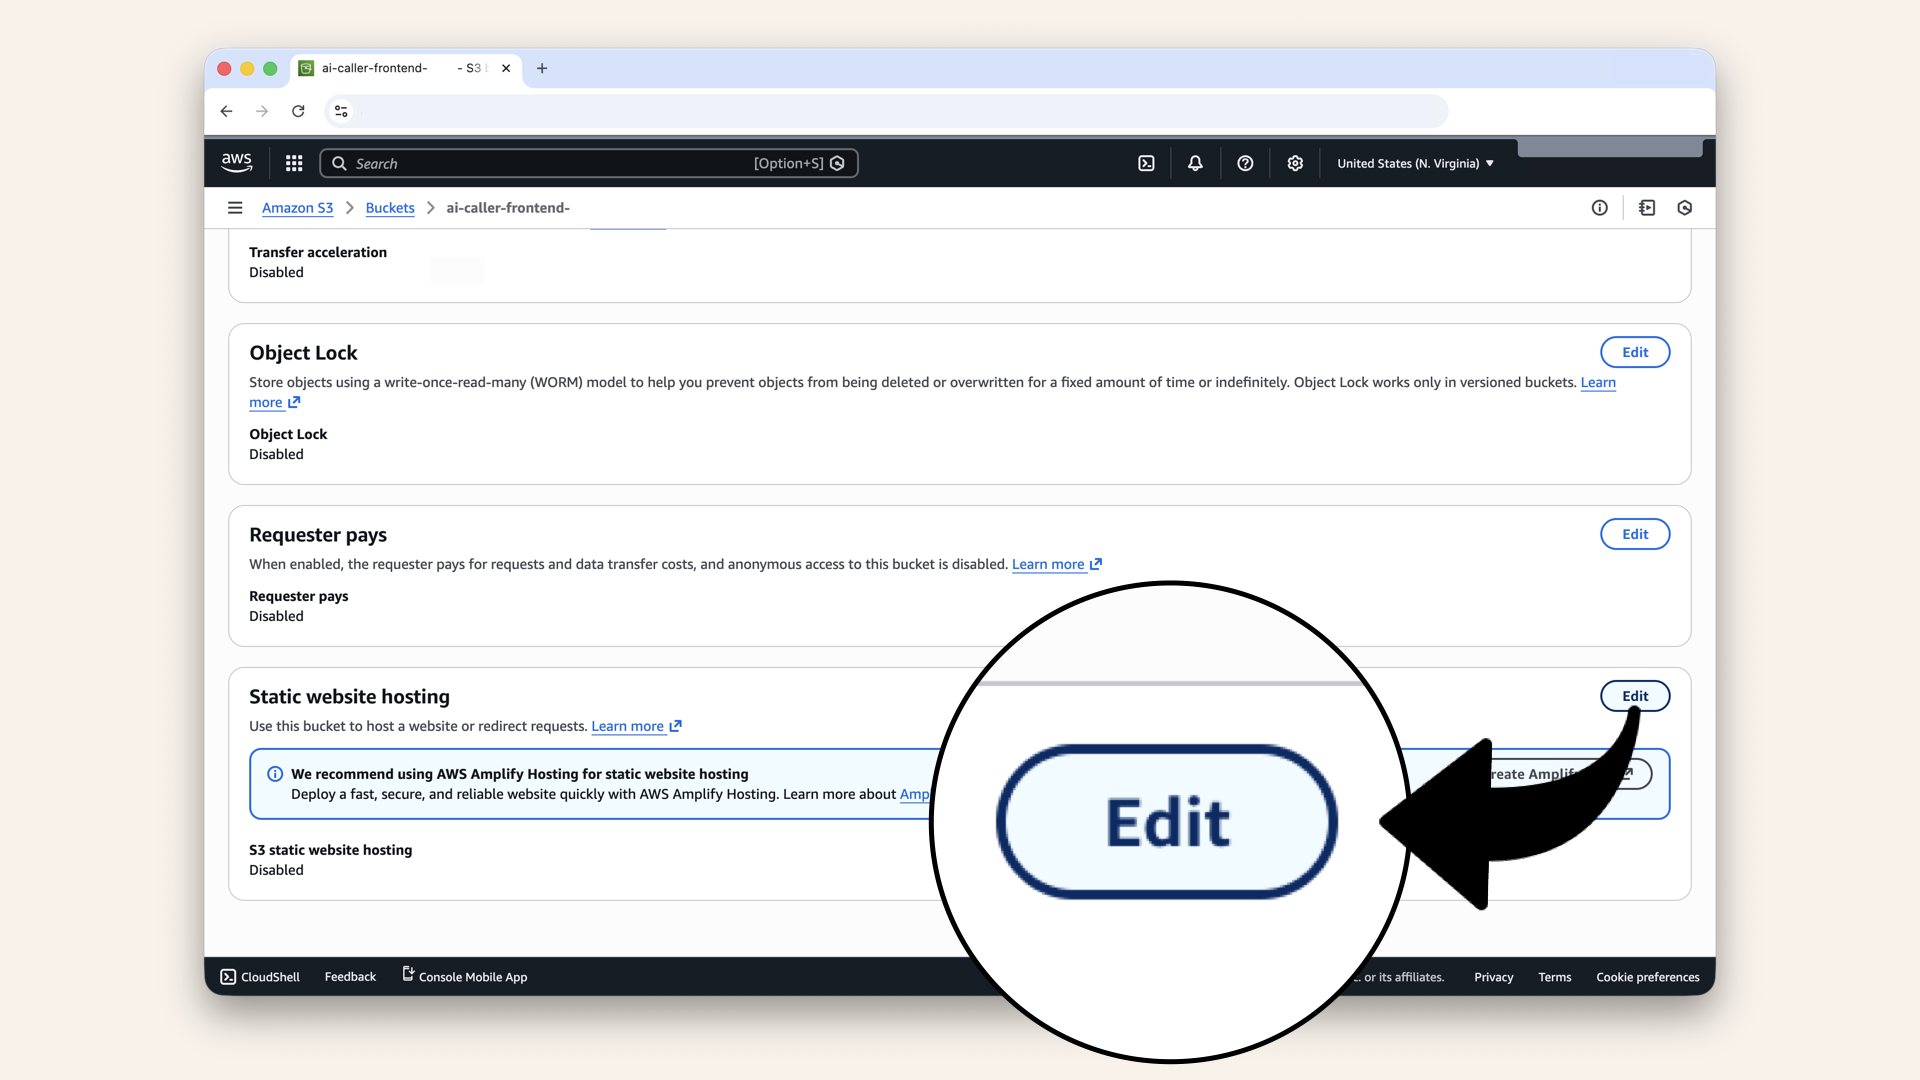The width and height of the screenshot is (1920, 1080).
Task: Expand the left navigation hamburger menu
Action: 235,207
